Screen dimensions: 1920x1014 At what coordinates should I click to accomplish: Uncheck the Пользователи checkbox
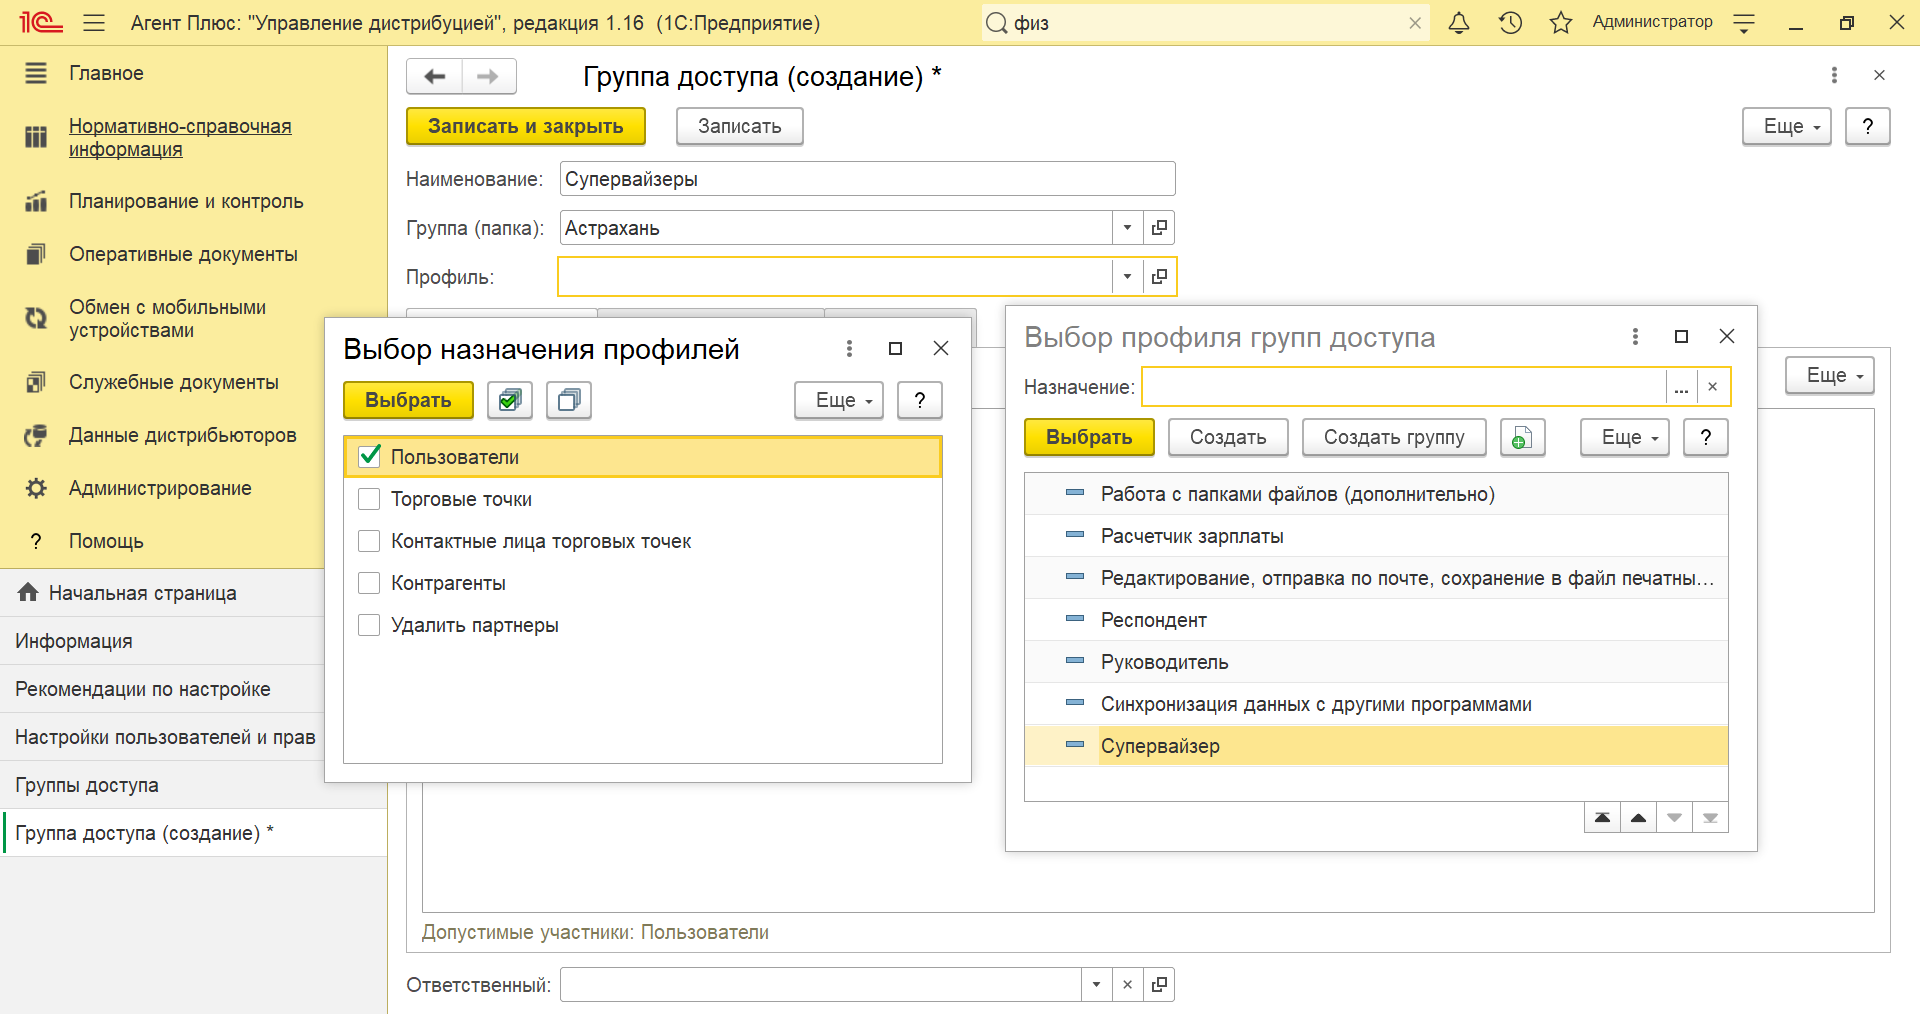369,456
